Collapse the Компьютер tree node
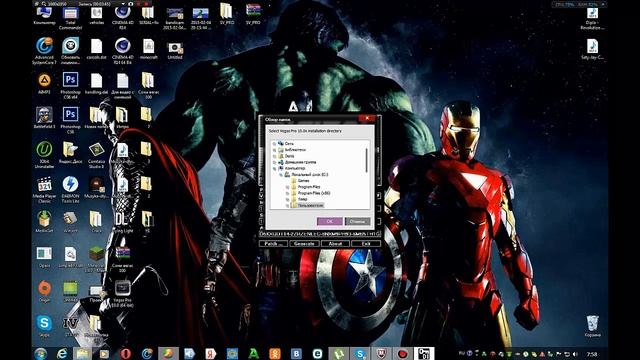 tap(275, 168)
